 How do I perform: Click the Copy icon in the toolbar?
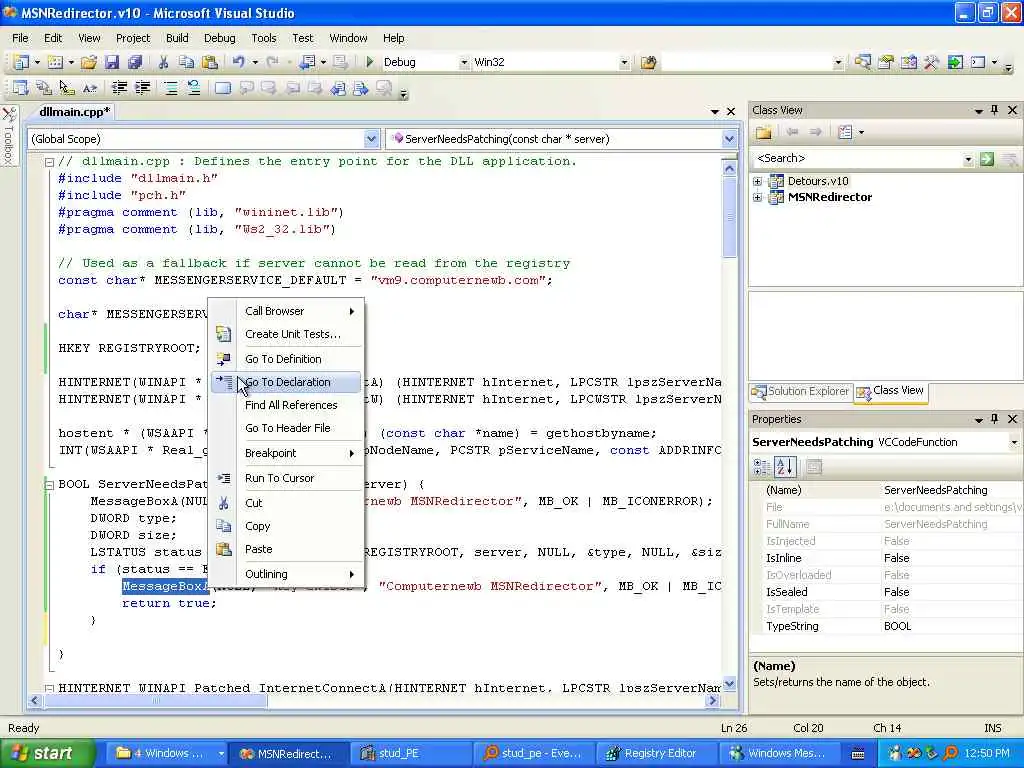point(186,62)
